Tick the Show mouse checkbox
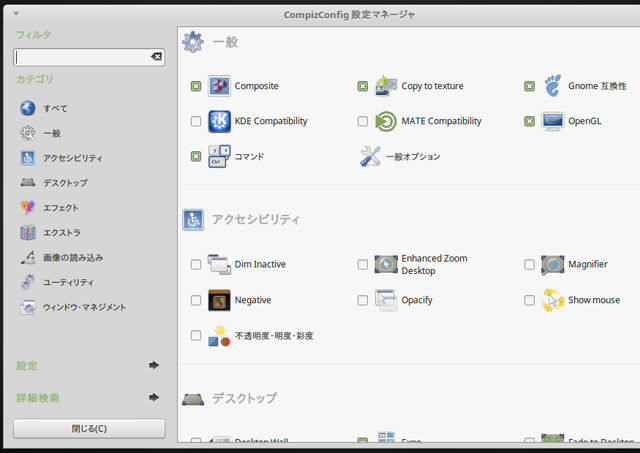Image resolution: width=640 pixels, height=453 pixels. point(529,300)
